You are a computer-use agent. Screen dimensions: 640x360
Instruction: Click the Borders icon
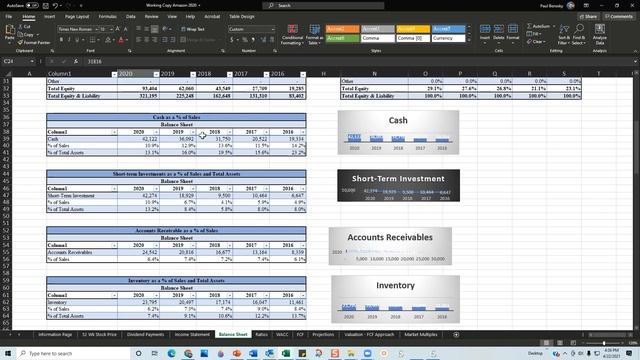click(93, 40)
